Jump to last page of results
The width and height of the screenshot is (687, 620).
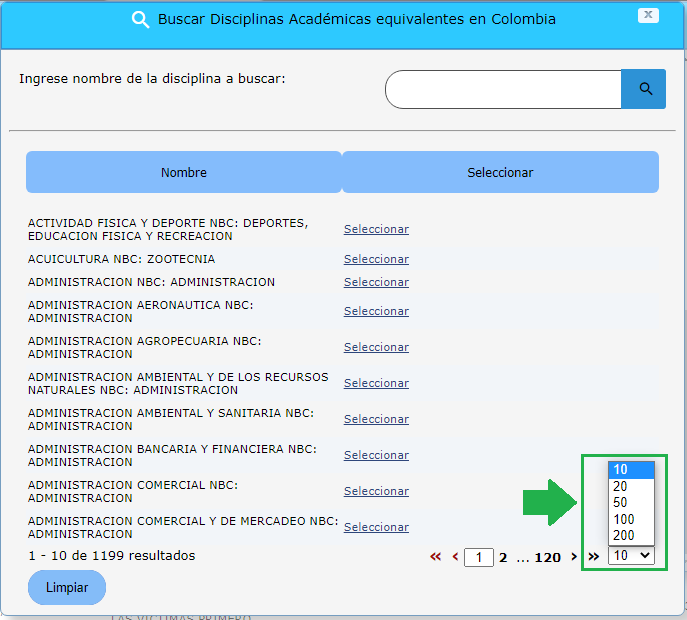[x=593, y=557]
